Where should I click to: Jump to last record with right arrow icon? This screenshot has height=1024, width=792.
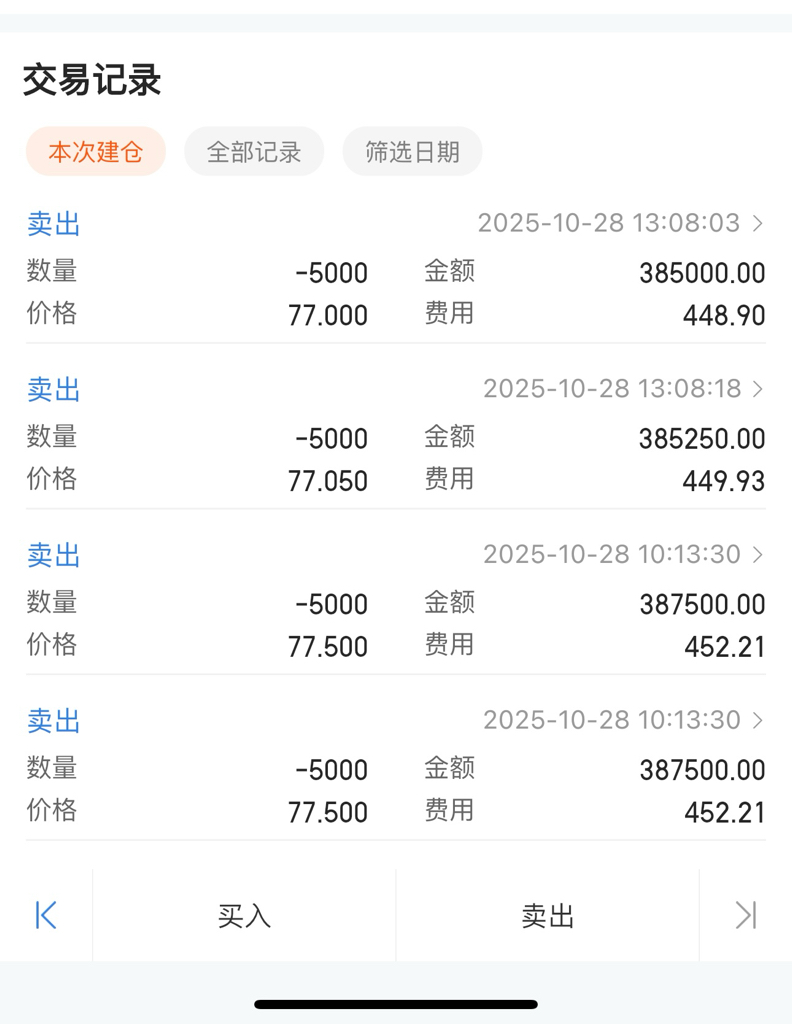[746, 915]
